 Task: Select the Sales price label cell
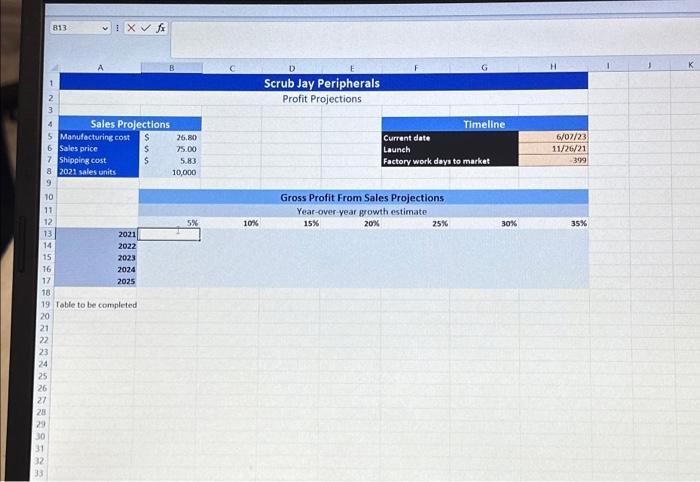point(99,149)
